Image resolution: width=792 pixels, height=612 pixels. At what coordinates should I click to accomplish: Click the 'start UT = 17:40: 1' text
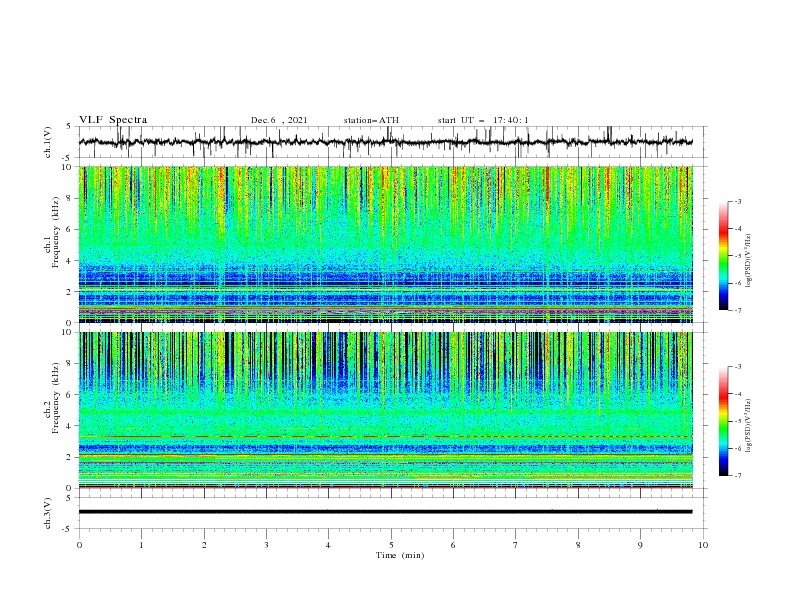tap(483, 120)
